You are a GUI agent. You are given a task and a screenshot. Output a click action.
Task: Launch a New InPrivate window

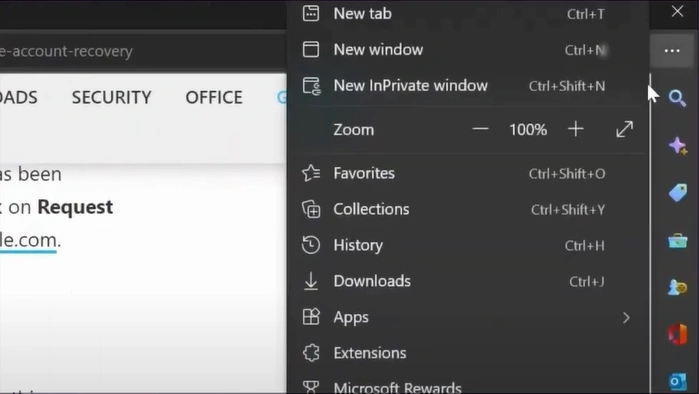(468, 86)
